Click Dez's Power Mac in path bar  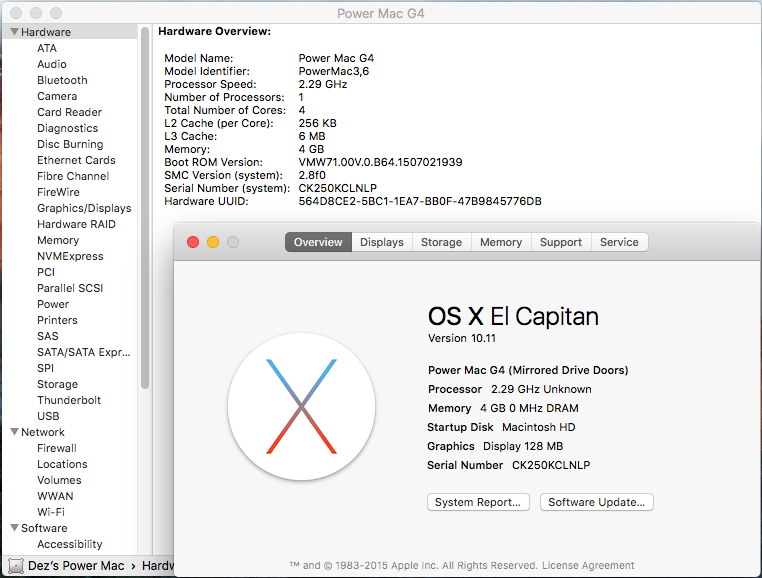pos(76,566)
